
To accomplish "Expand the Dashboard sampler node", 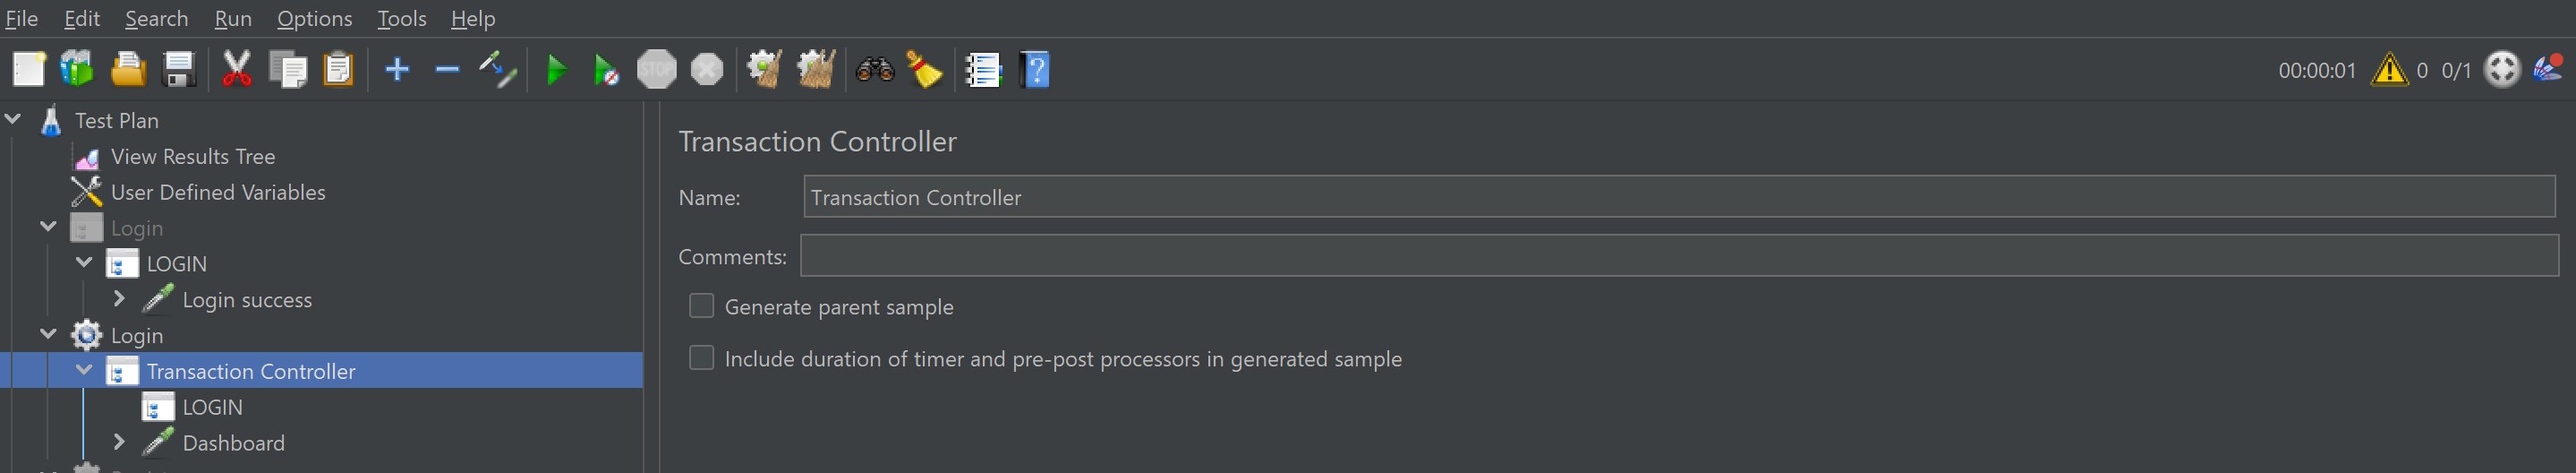I will point(119,442).
